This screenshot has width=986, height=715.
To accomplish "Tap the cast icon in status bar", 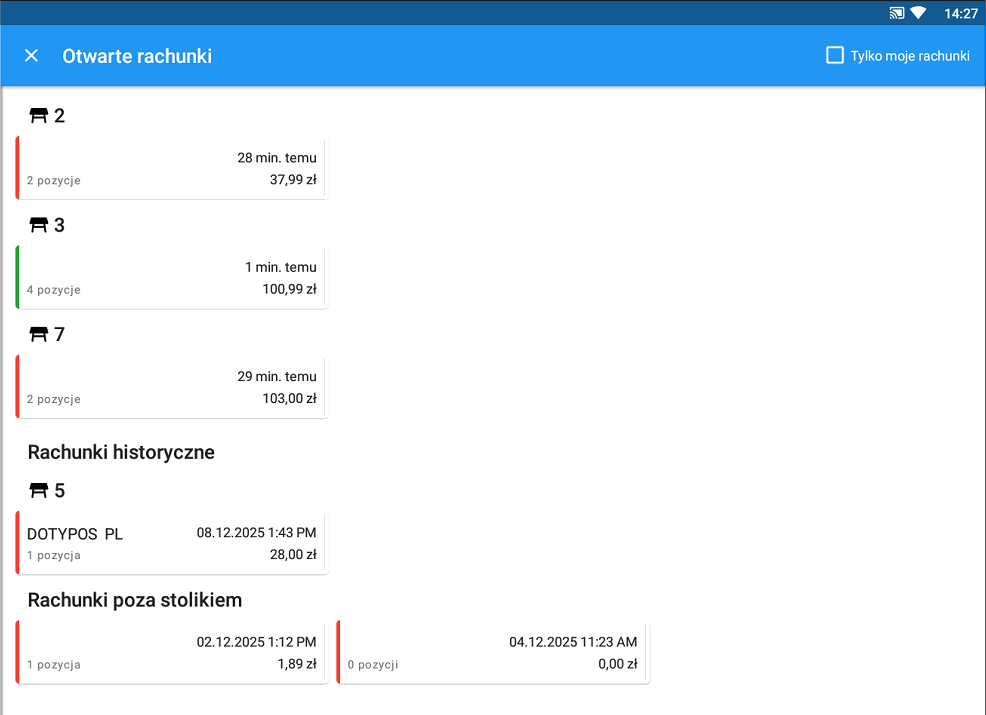I will [896, 13].
